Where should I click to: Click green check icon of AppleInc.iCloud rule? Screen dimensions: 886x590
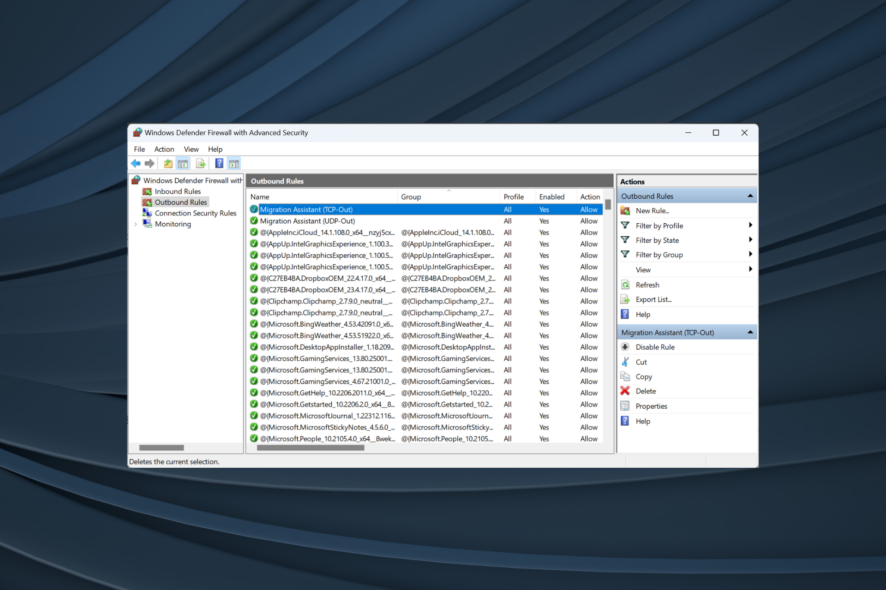coord(254,232)
